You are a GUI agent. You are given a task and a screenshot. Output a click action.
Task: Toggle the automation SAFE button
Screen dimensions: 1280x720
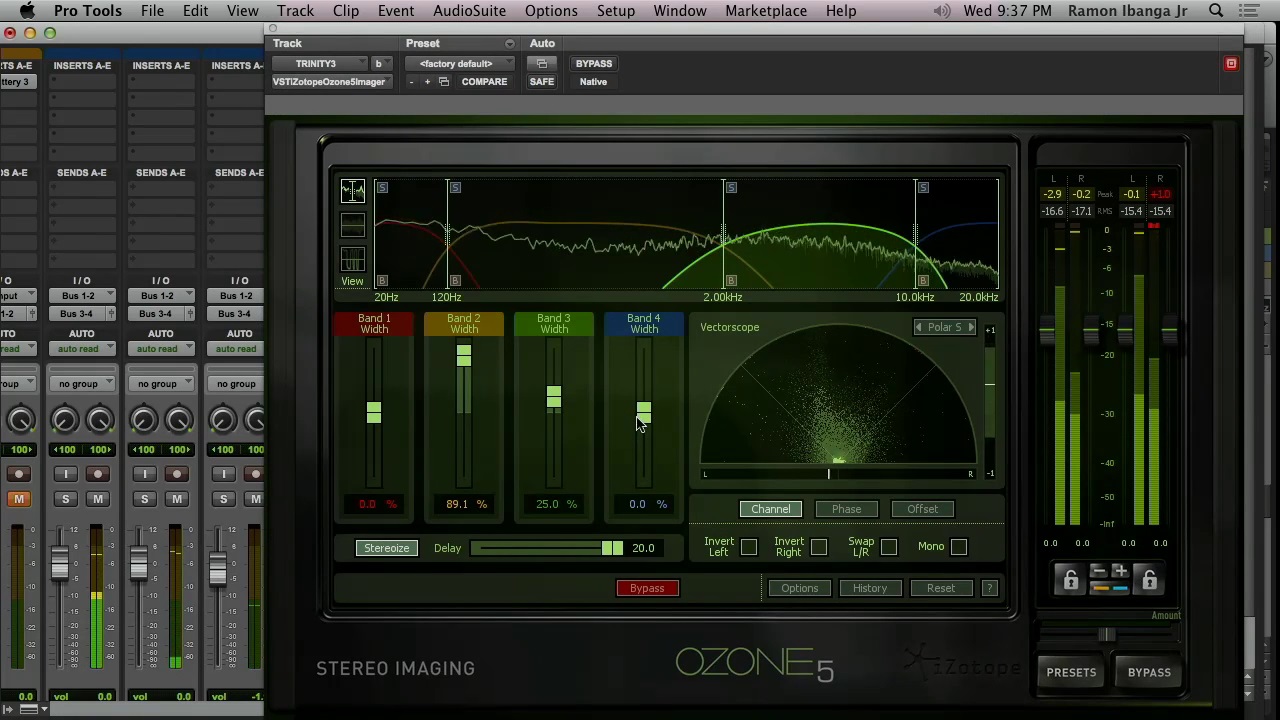point(542,82)
